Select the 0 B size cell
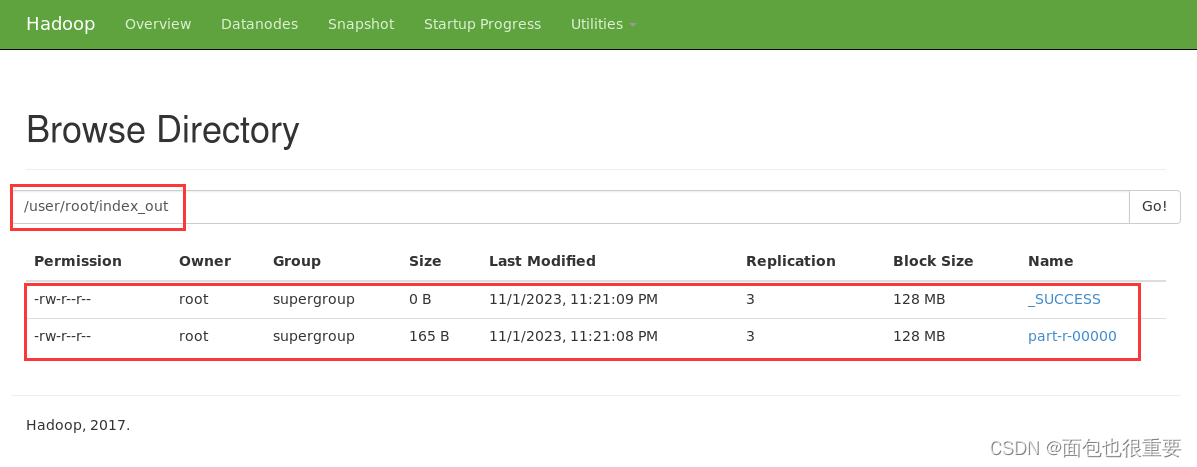 point(421,299)
